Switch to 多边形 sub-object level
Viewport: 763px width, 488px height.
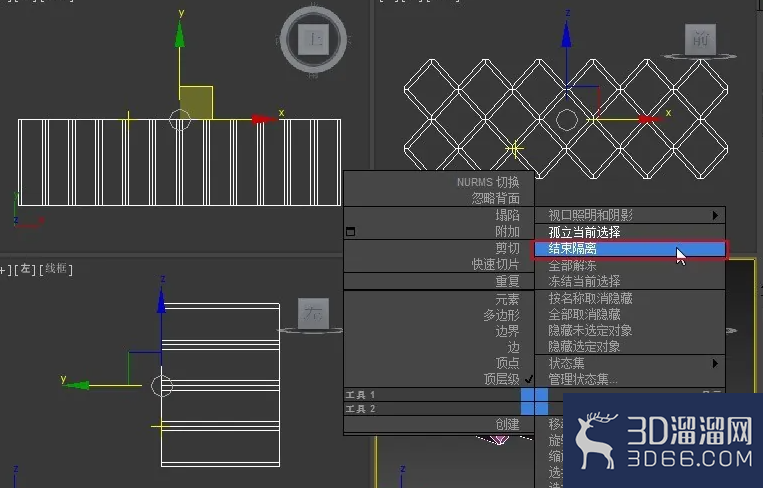501,315
